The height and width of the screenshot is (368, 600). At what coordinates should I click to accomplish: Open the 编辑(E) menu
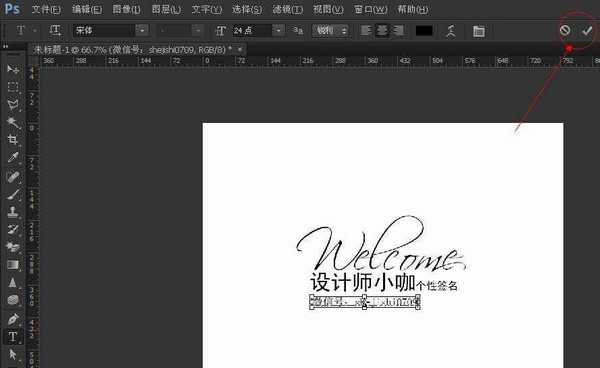click(87, 9)
